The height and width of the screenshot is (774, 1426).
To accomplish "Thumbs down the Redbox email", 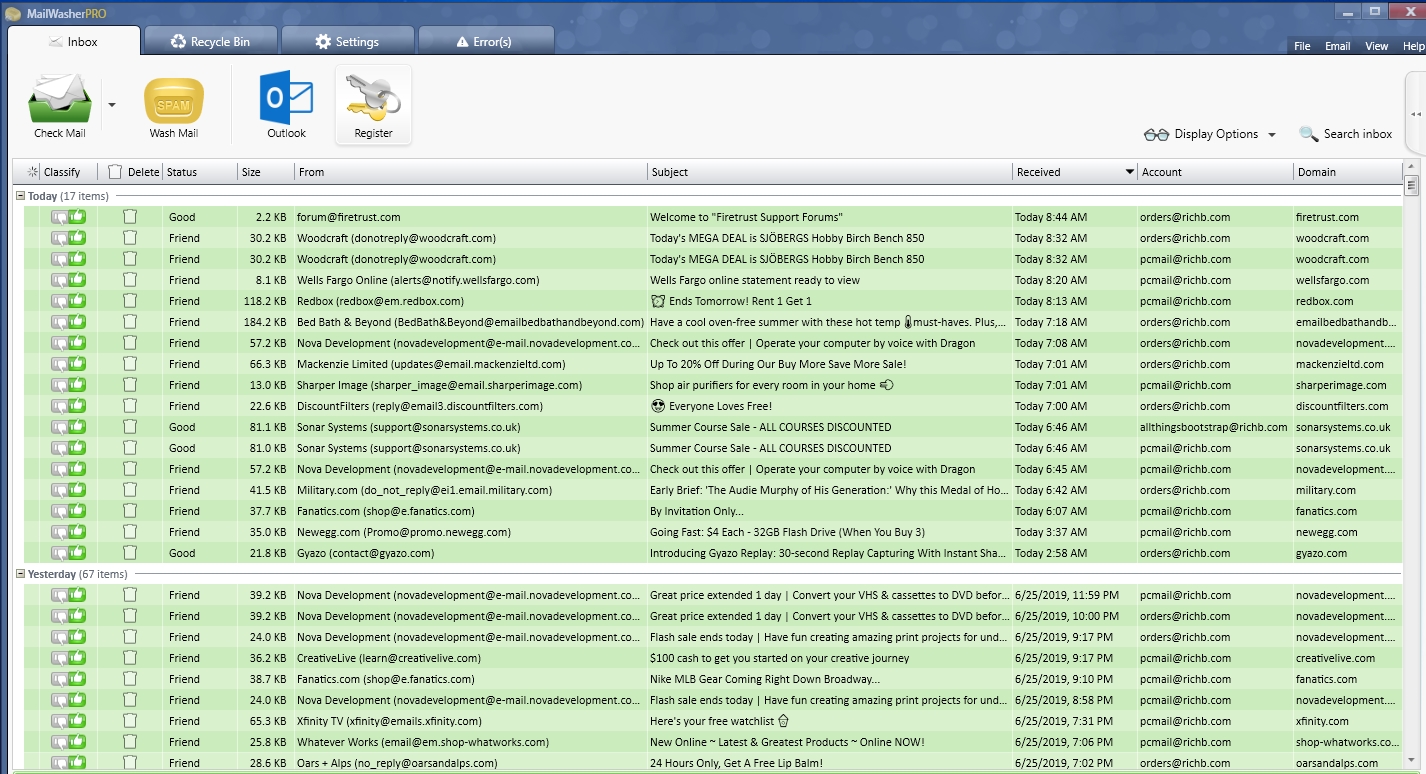I will click(x=60, y=301).
